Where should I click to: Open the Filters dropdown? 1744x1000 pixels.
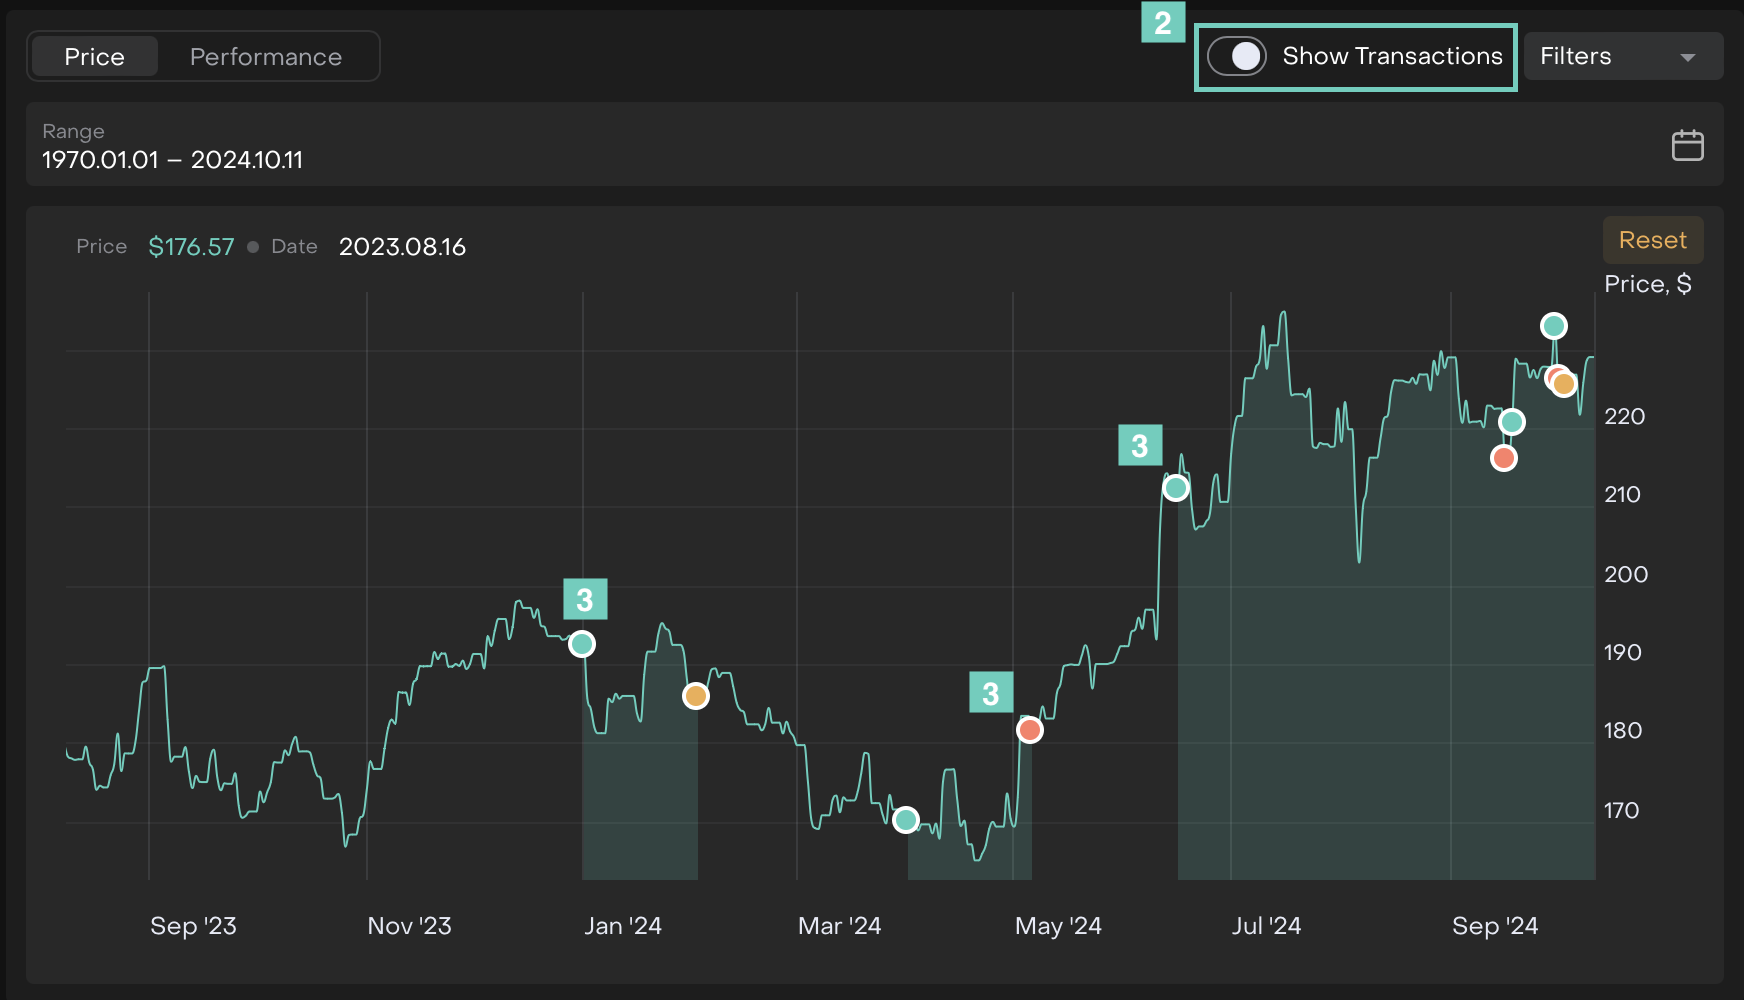click(1621, 56)
